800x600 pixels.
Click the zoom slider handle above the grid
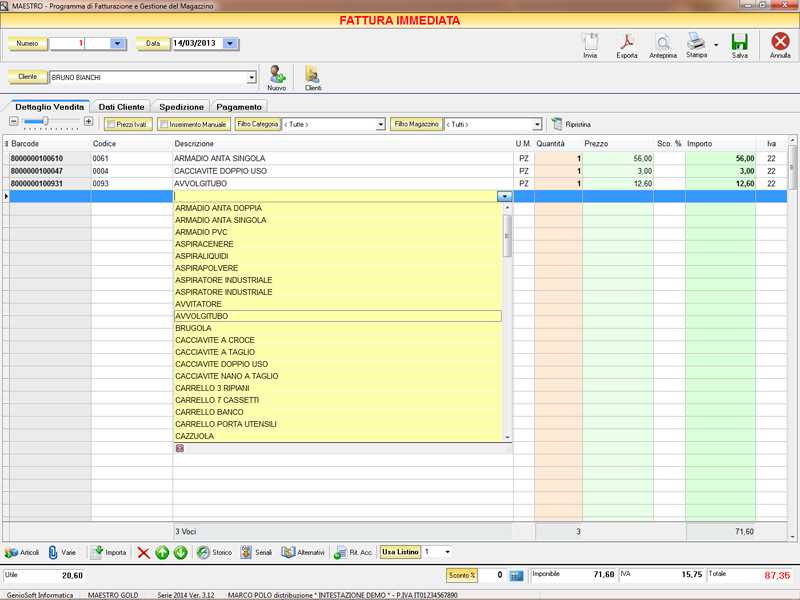click(x=44, y=121)
